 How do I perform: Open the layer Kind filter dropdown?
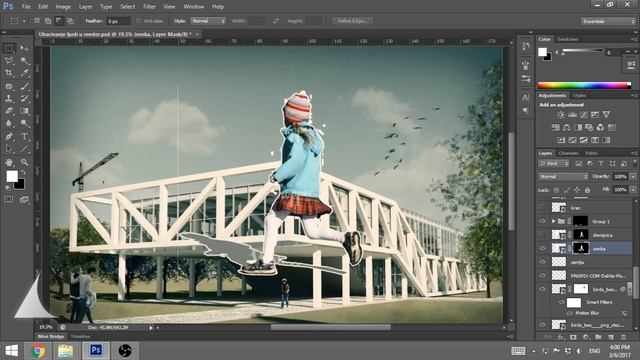554,164
